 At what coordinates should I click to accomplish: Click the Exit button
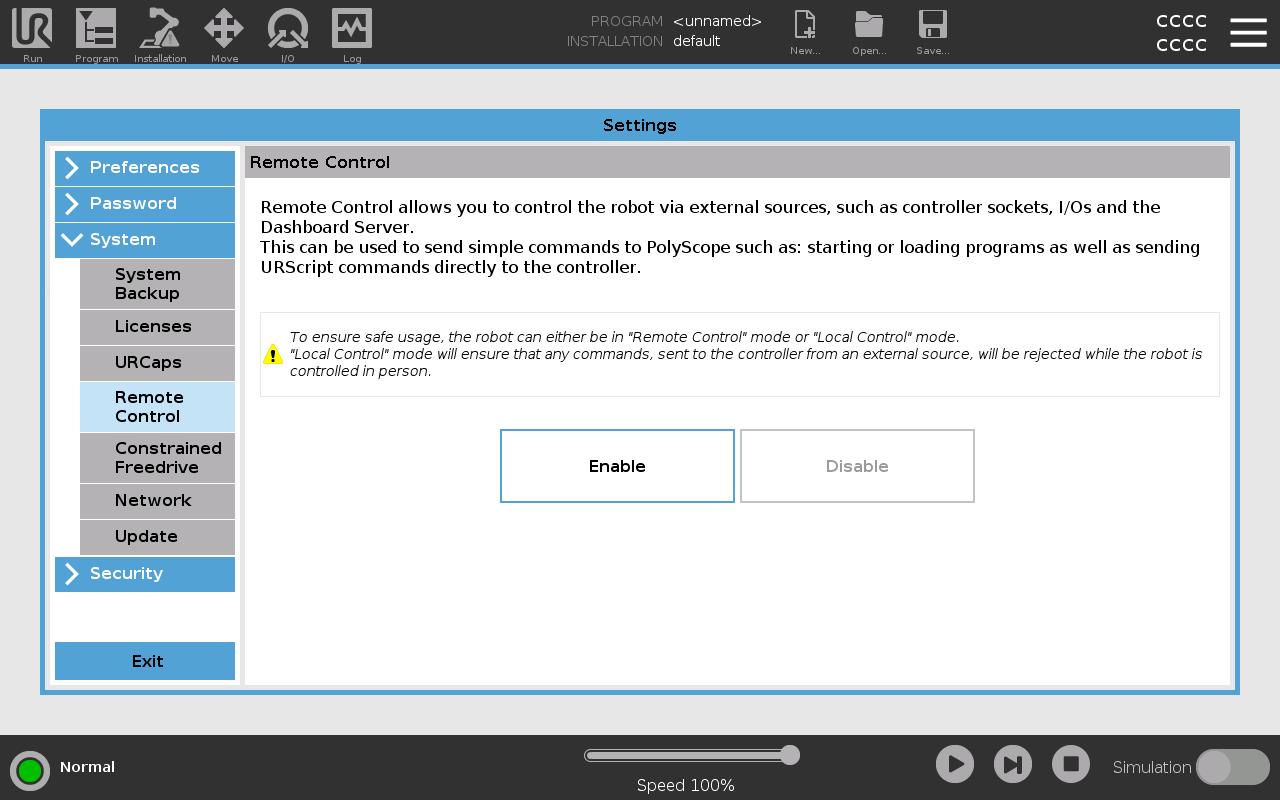(145, 661)
